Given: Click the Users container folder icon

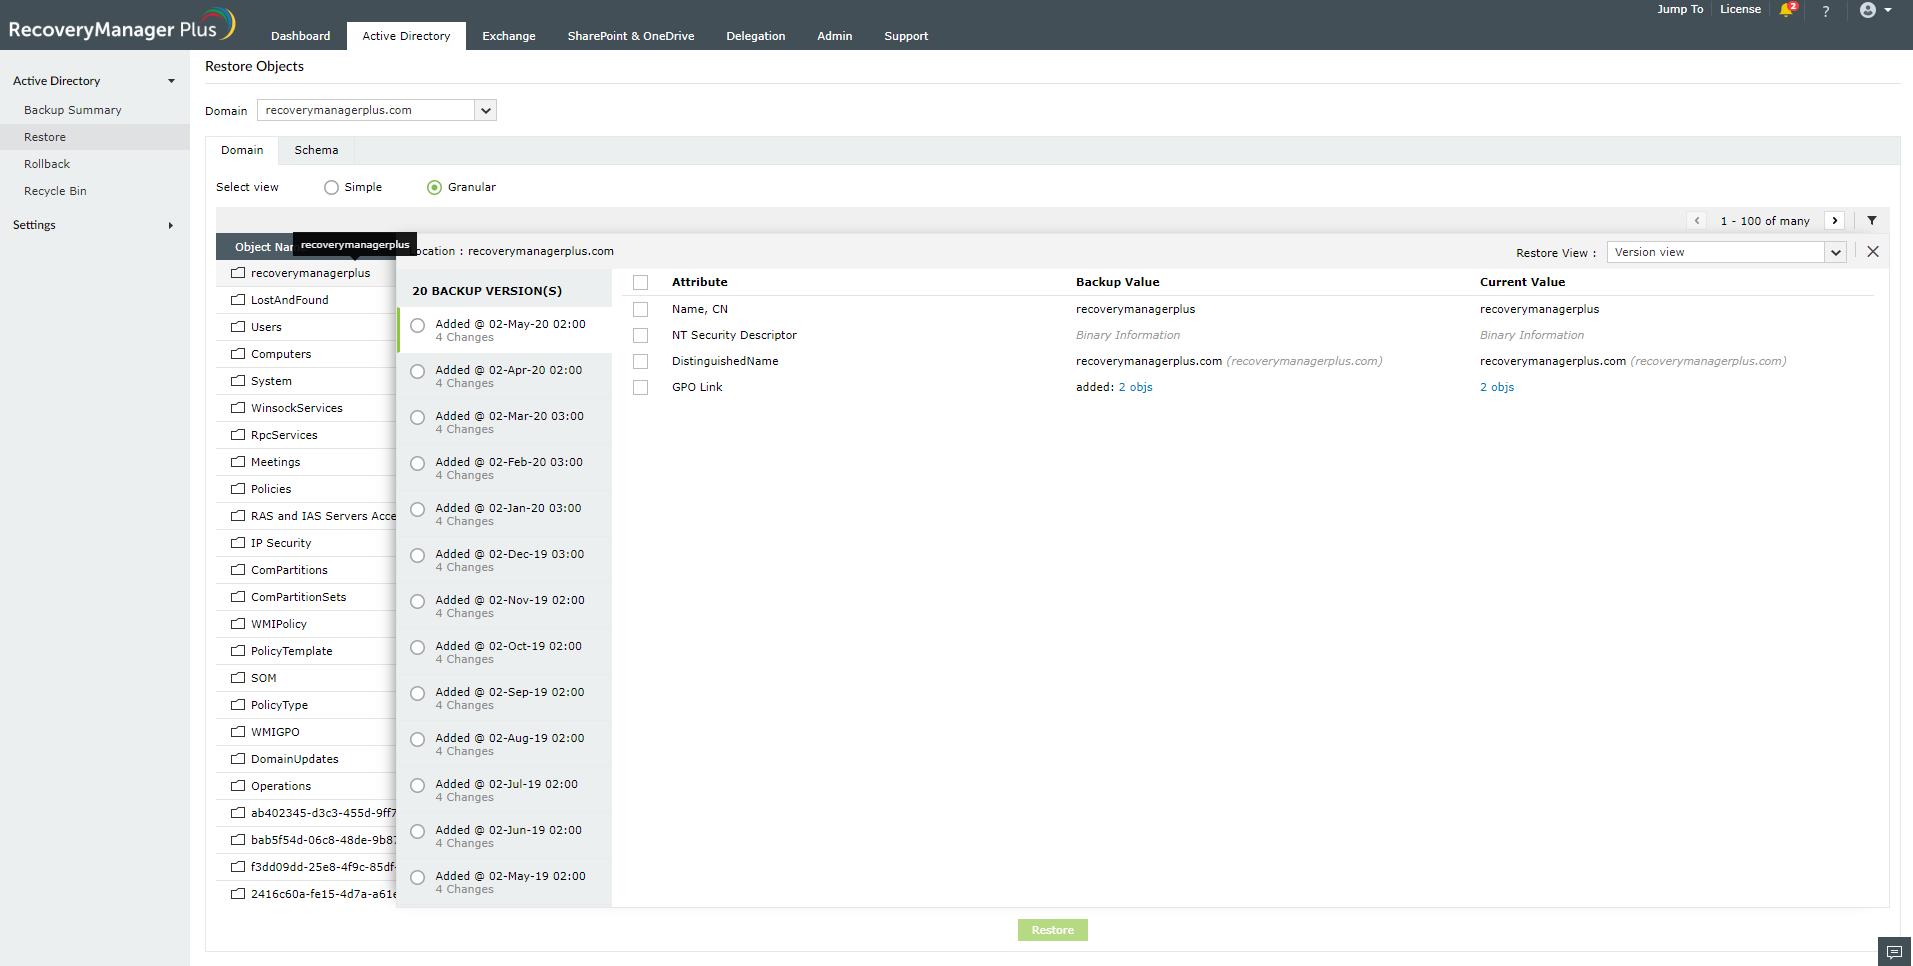Looking at the screenshot, I should tap(238, 327).
